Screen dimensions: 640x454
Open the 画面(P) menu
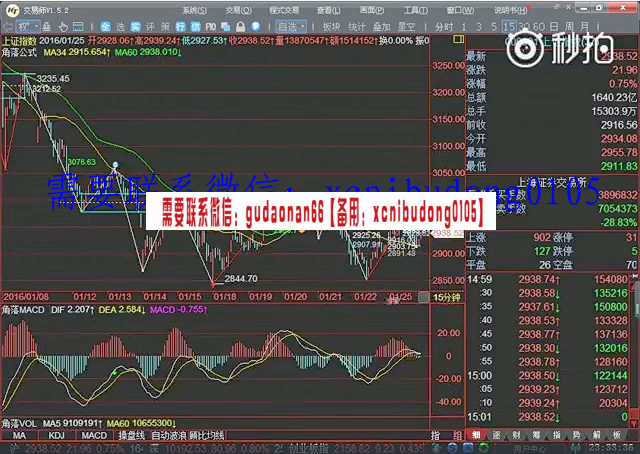372,10
